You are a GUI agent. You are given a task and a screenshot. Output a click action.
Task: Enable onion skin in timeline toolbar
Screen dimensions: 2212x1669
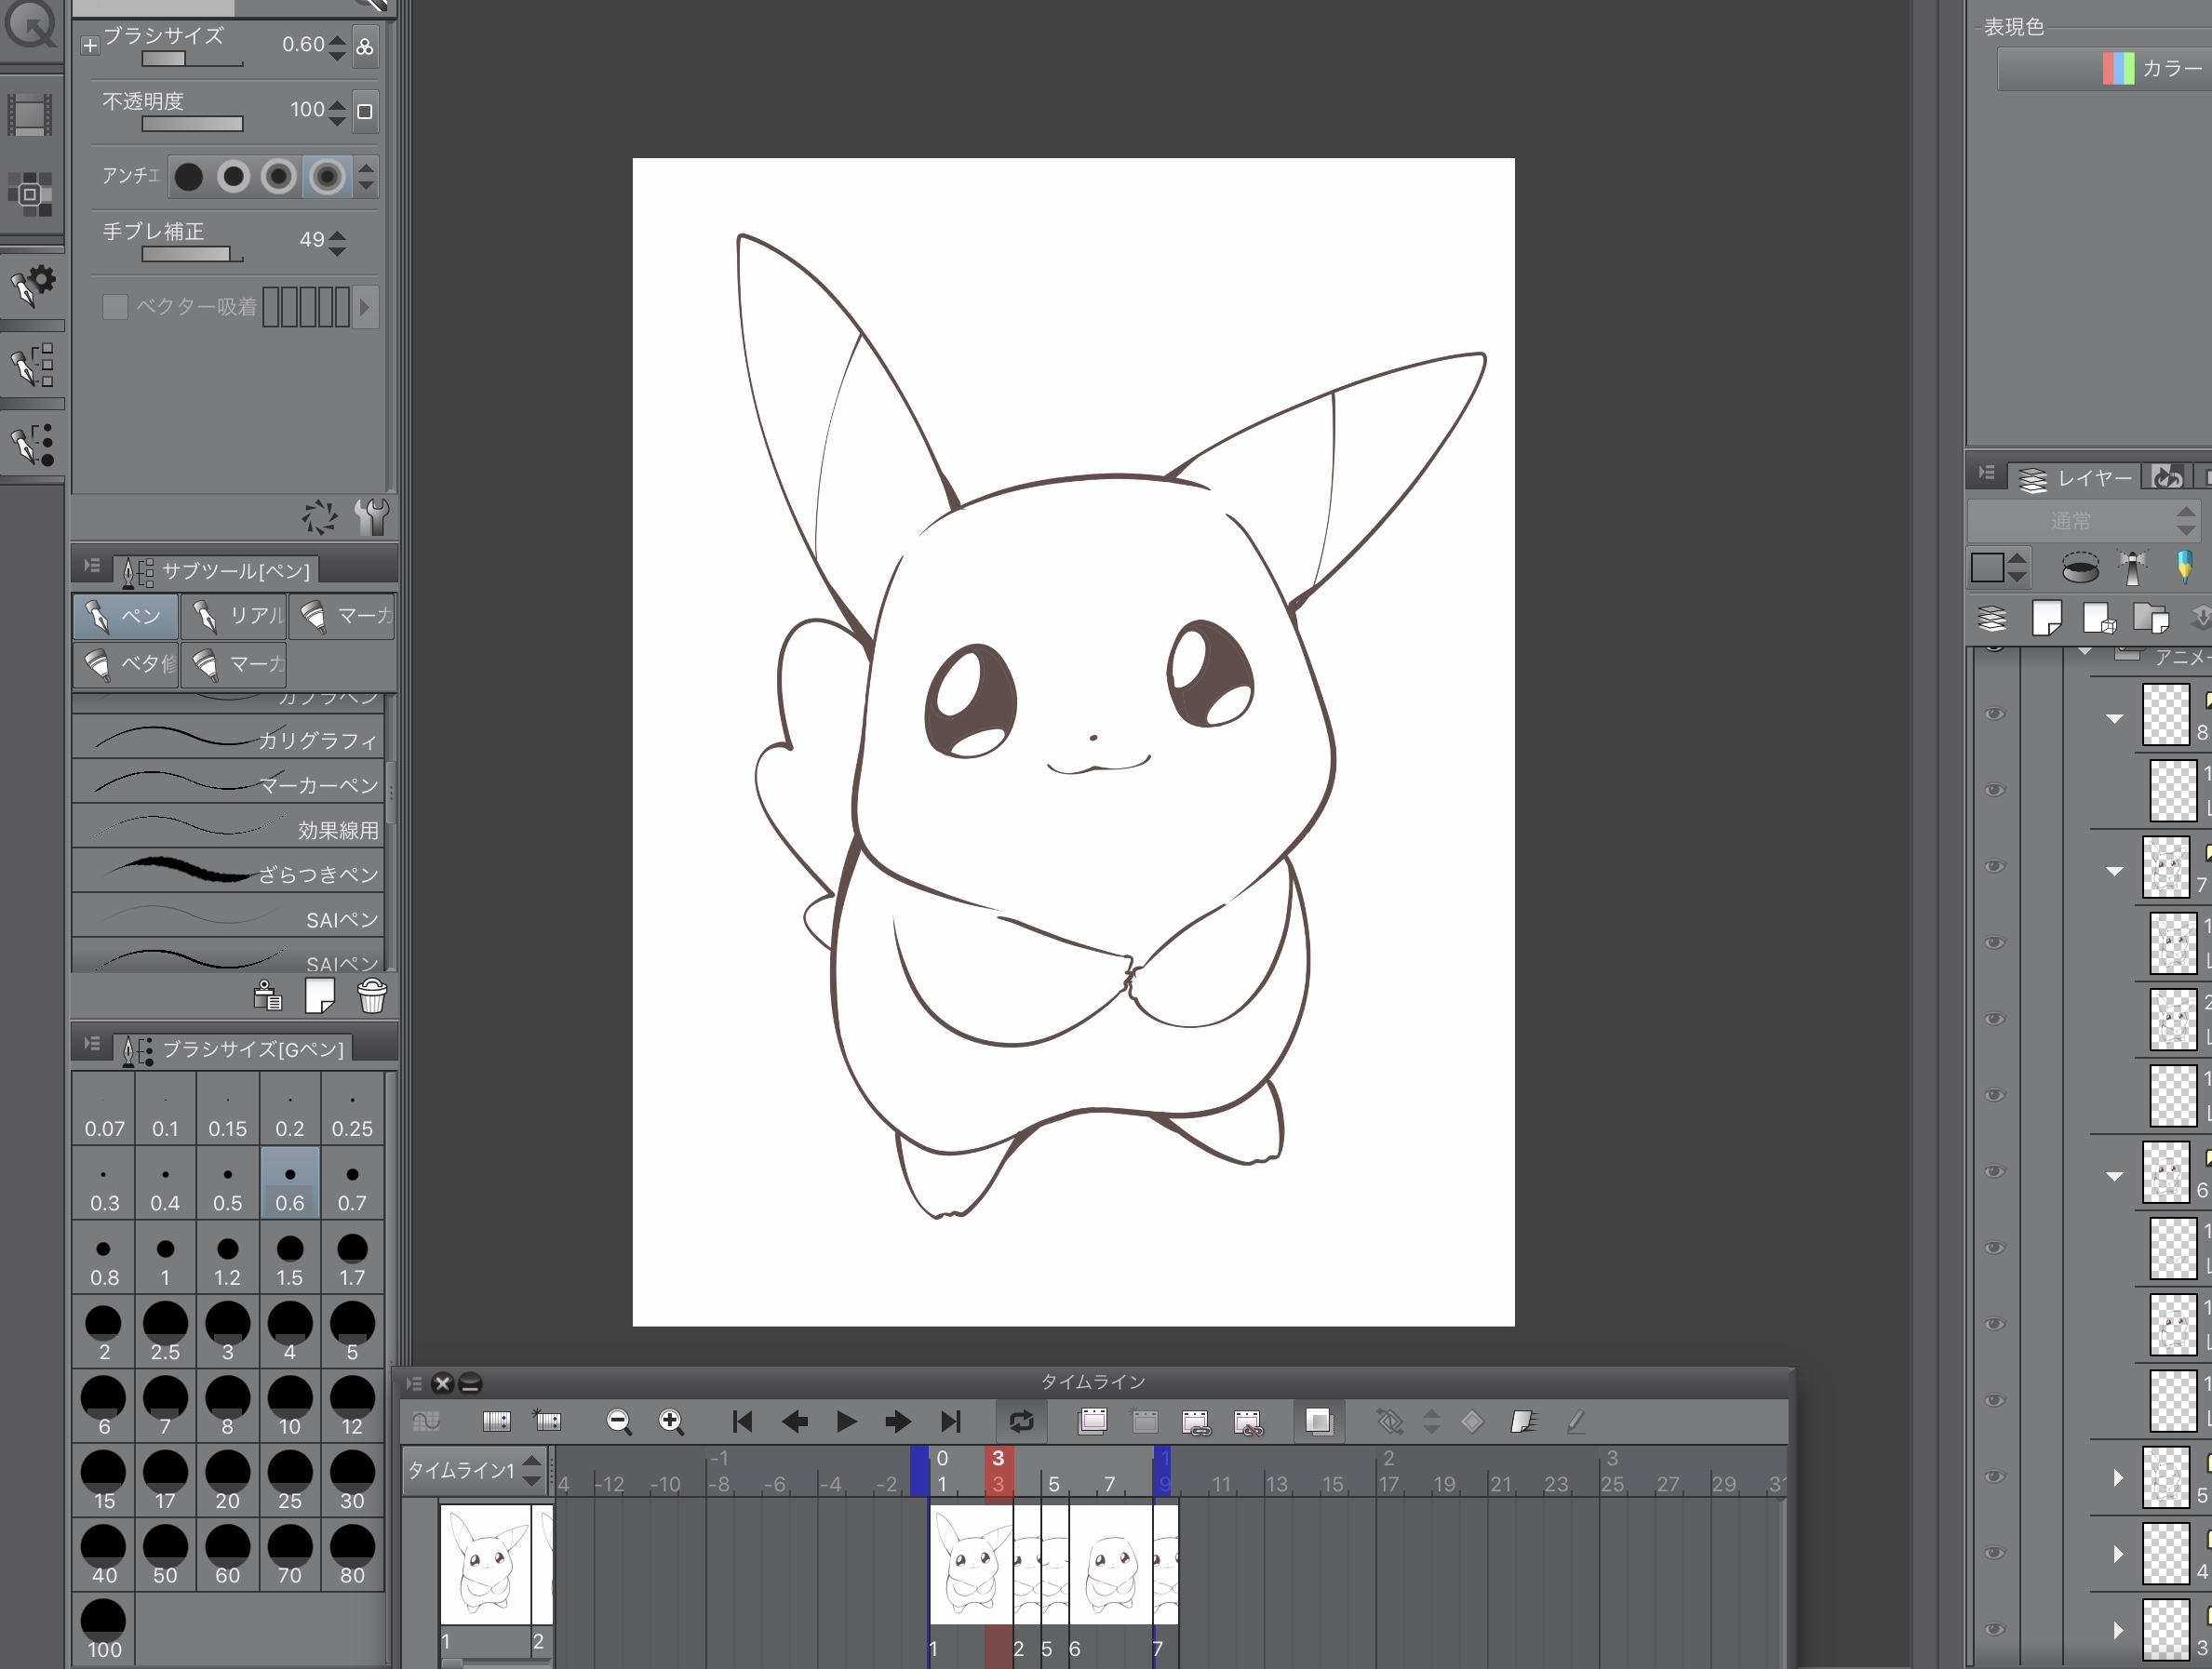pyautogui.click(x=1319, y=1421)
